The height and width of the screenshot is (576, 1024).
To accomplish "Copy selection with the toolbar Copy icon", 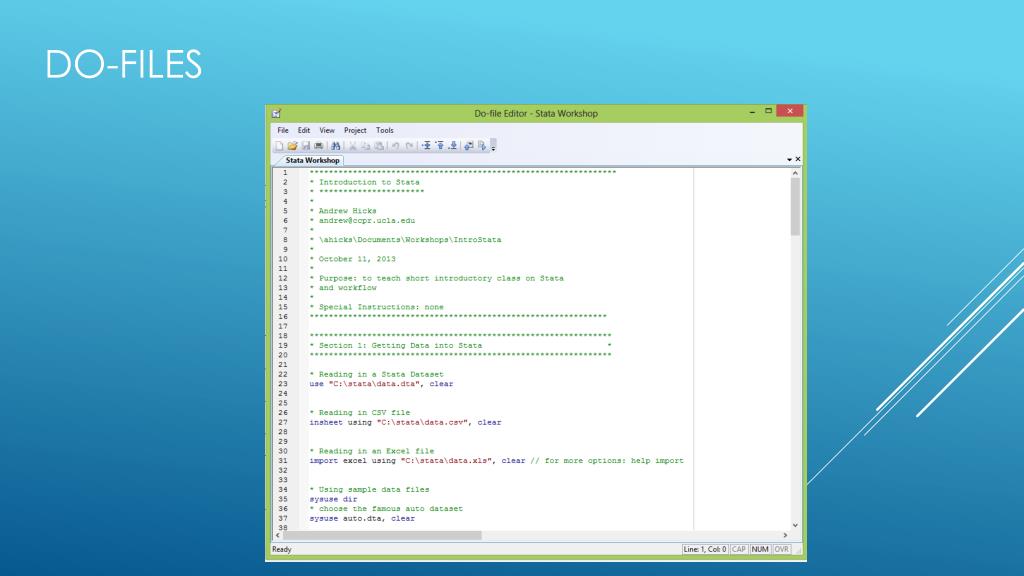I will coord(366,146).
